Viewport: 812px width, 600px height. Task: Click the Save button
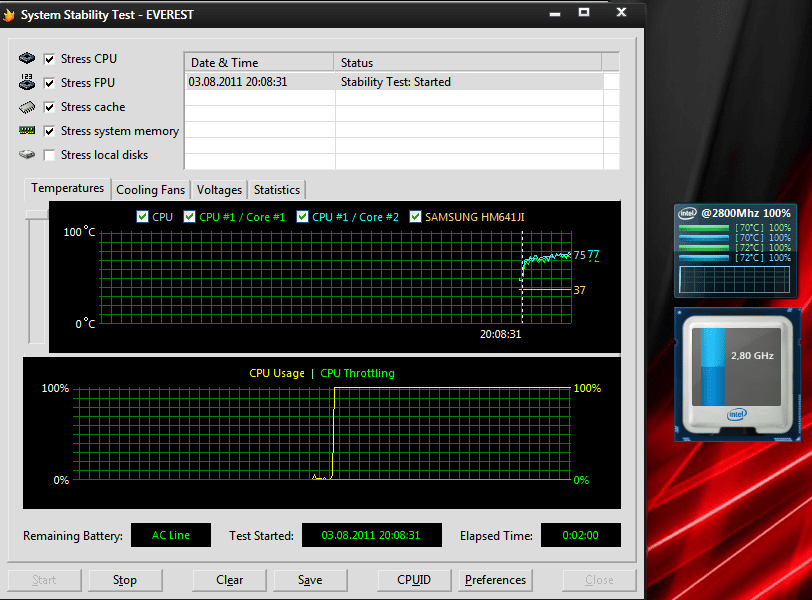pyautogui.click(x=310, y=580)
